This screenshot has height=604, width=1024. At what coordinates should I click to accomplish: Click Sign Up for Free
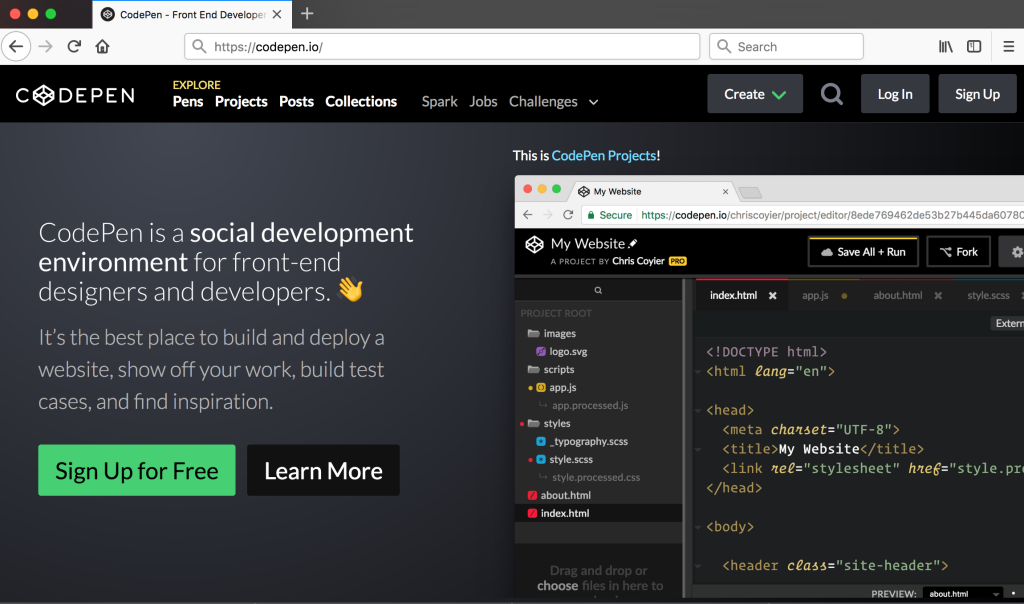point(136,470)
